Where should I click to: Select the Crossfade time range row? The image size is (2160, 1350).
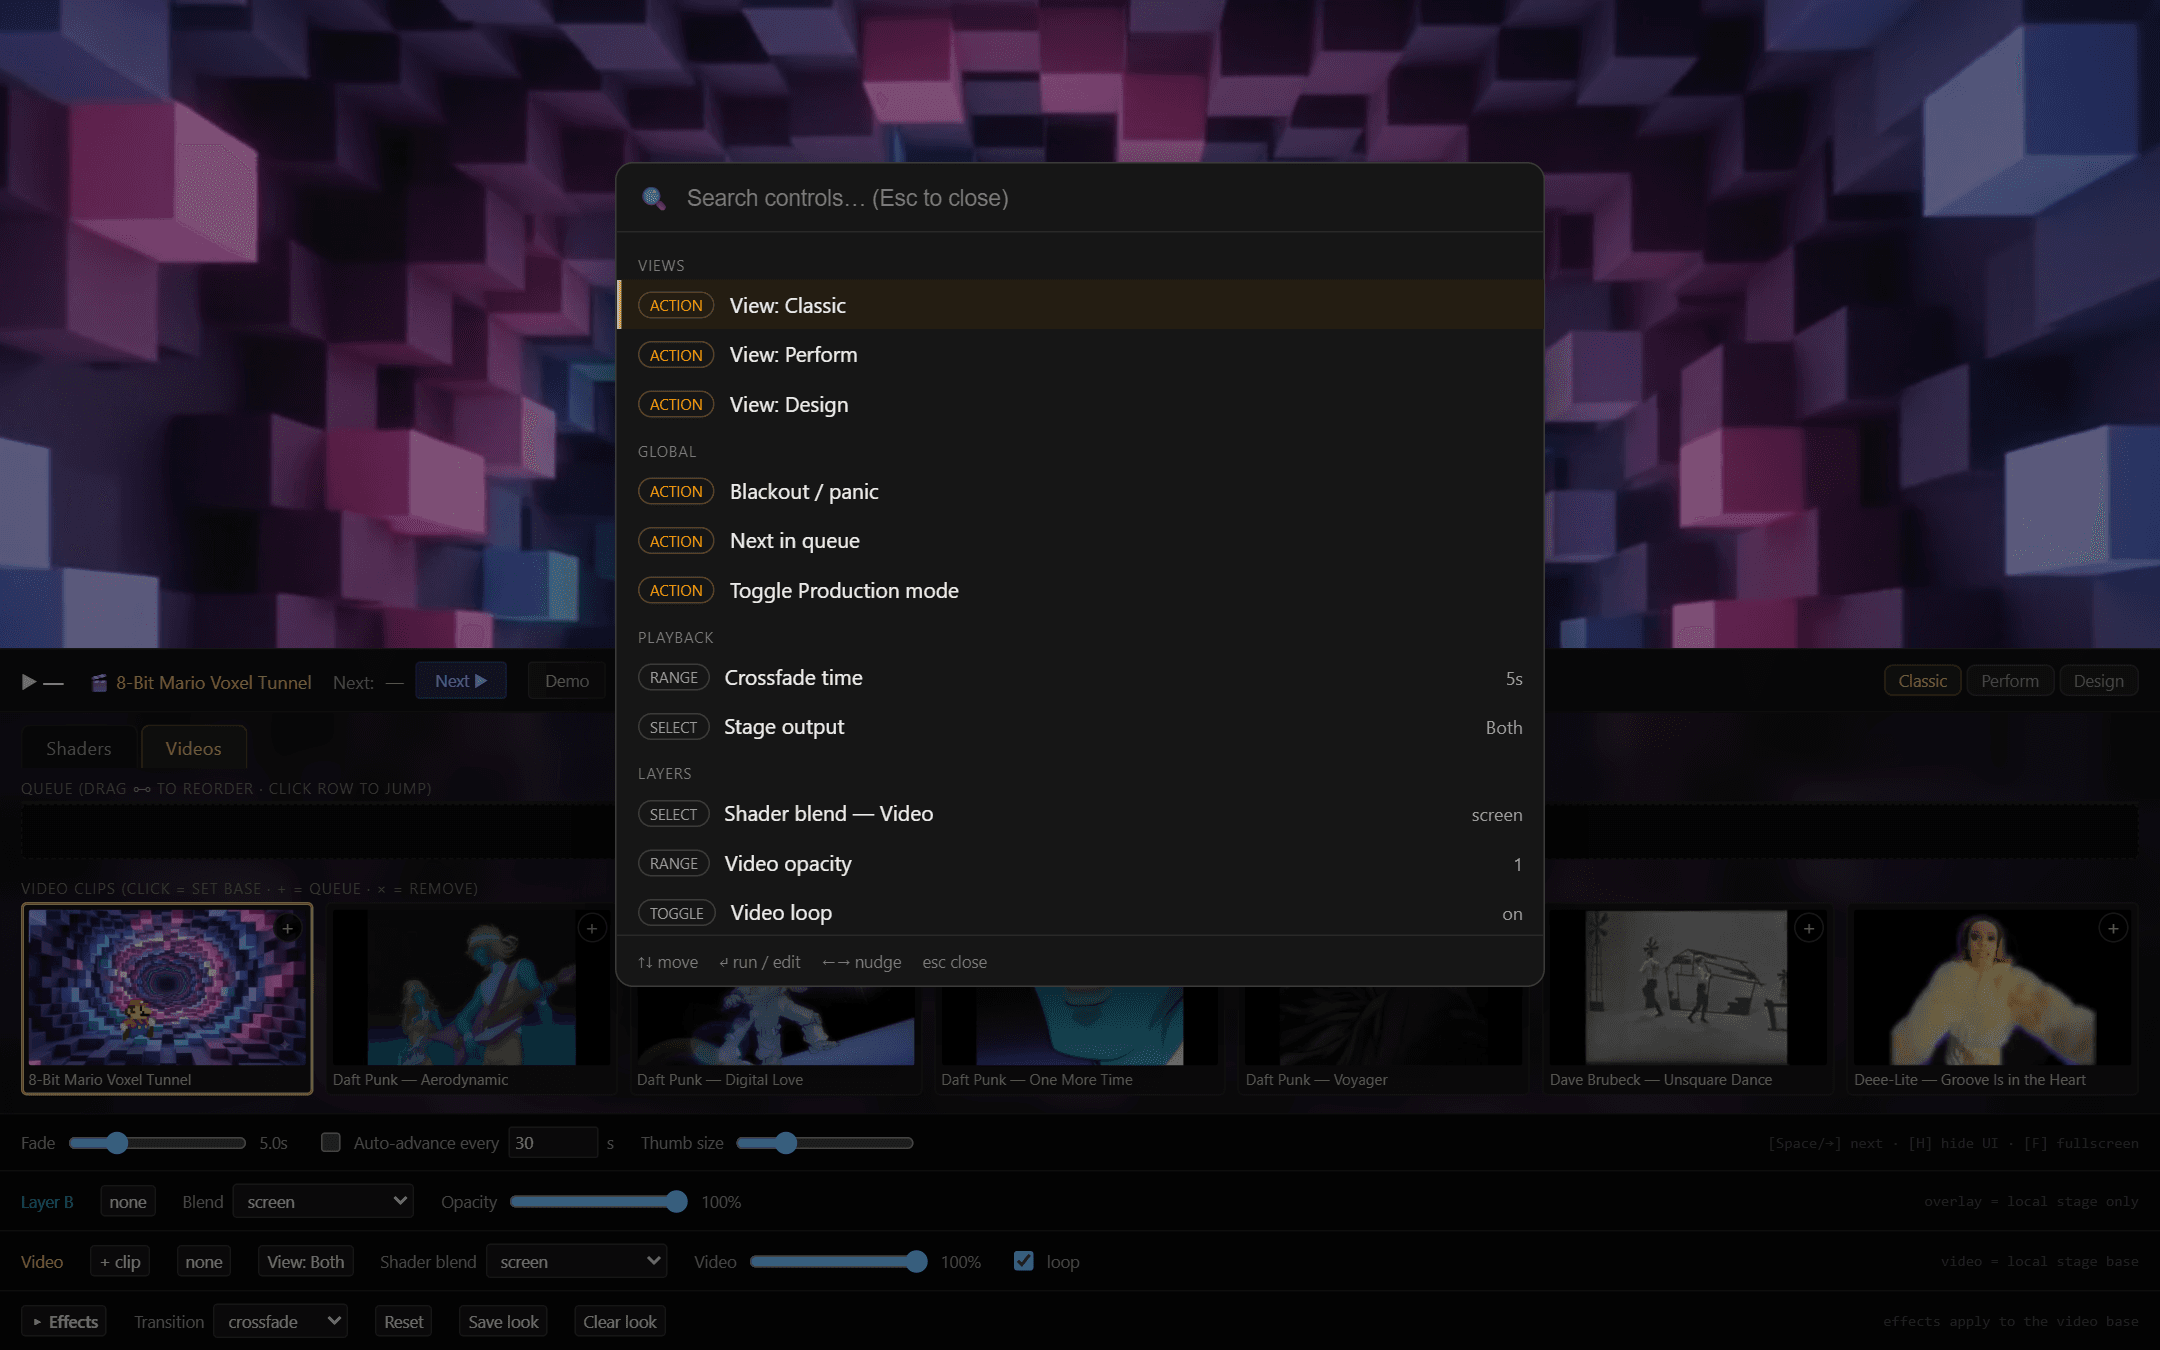[x=1080, y=678]
